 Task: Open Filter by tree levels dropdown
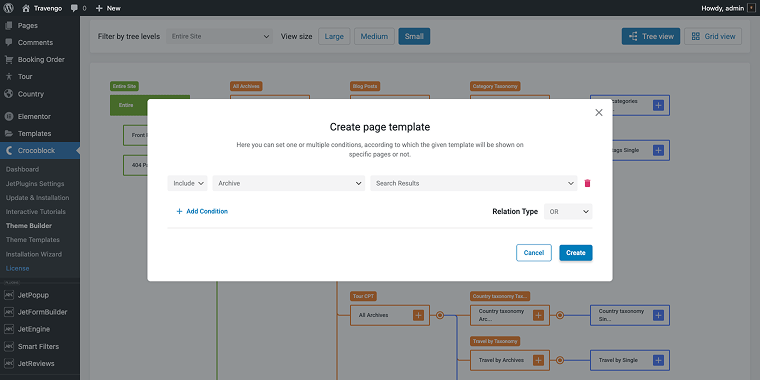(220, 36)
